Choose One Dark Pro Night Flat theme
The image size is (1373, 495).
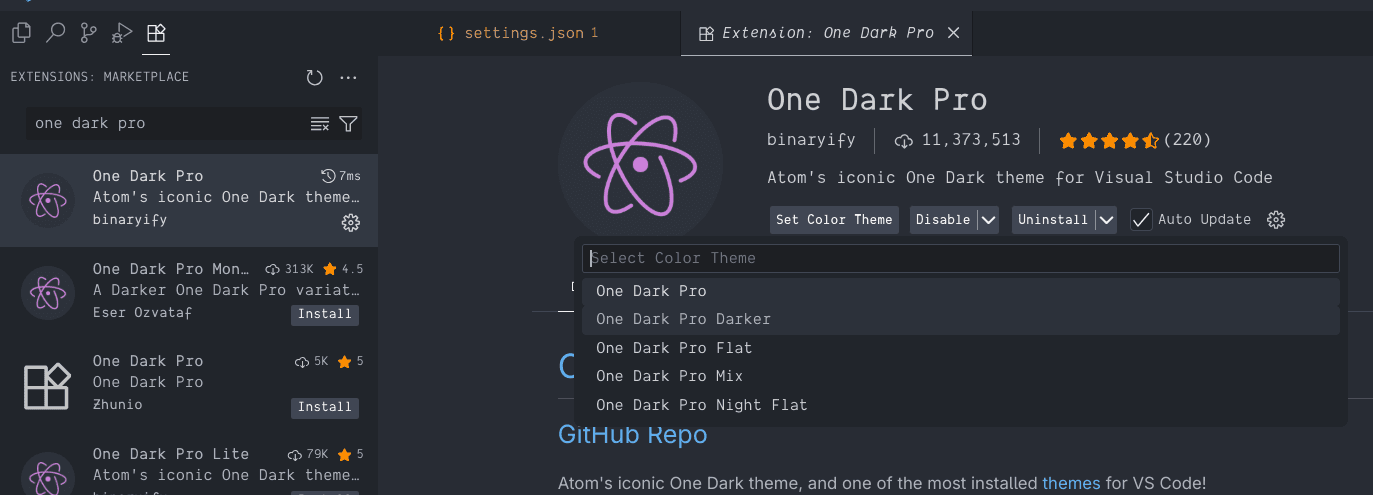[701, 405]
